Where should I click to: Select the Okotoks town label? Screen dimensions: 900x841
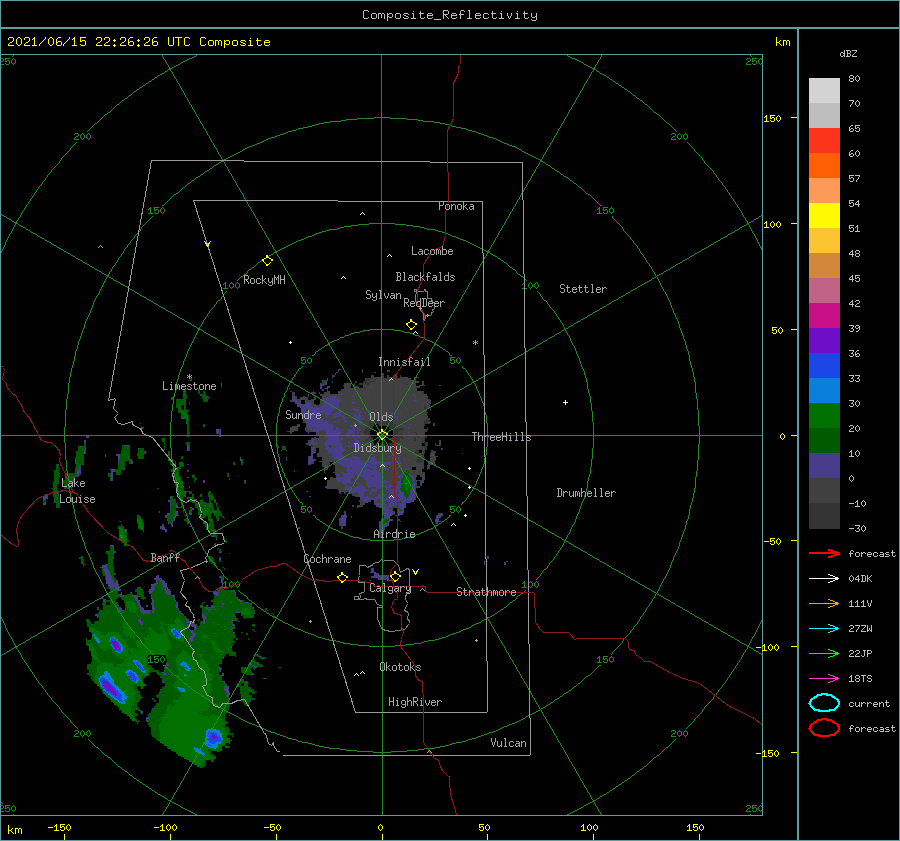point(400,666)
